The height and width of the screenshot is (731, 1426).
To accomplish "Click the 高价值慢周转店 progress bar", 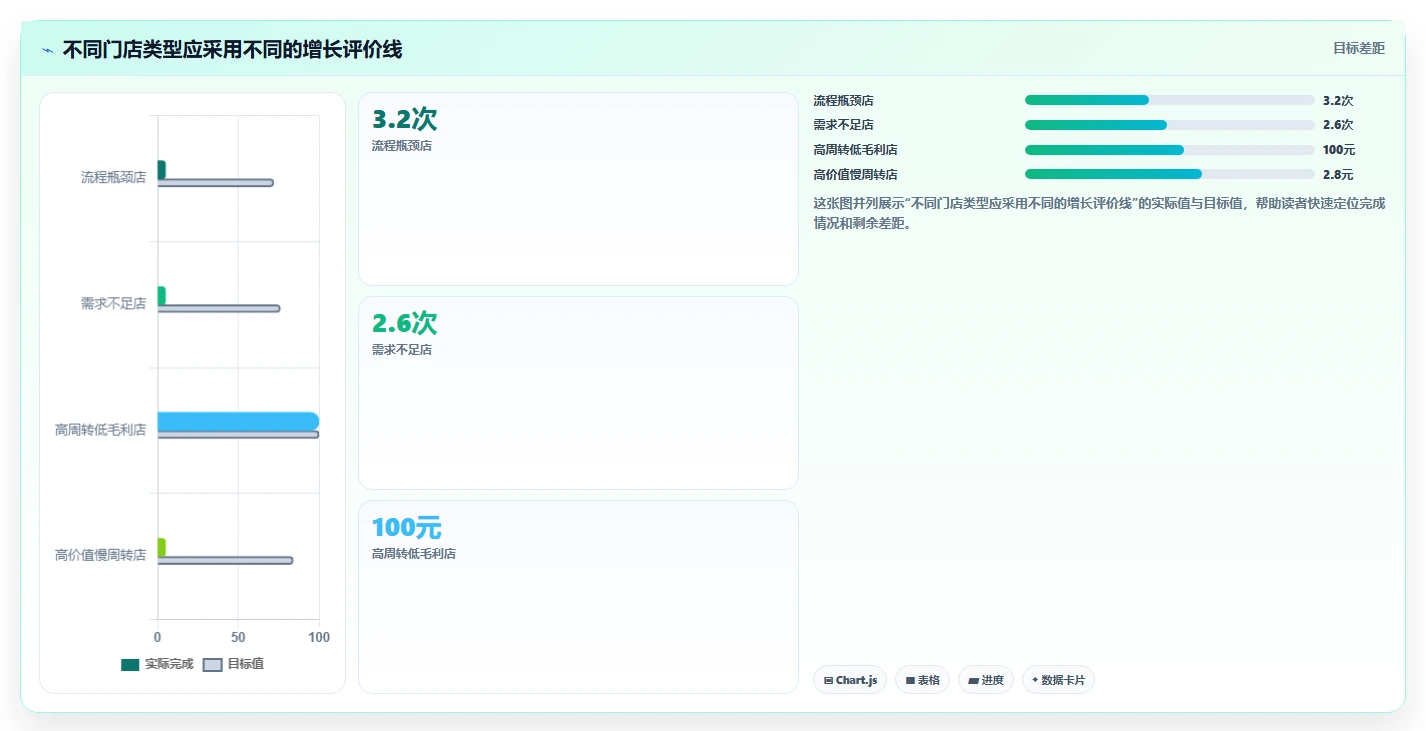I will pyautogui.click(x=1170, y=174).
